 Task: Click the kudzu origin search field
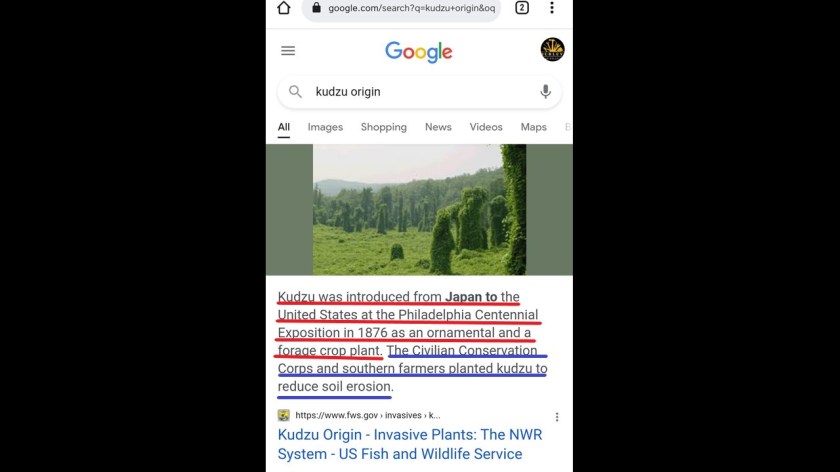[x=419, y=92]
